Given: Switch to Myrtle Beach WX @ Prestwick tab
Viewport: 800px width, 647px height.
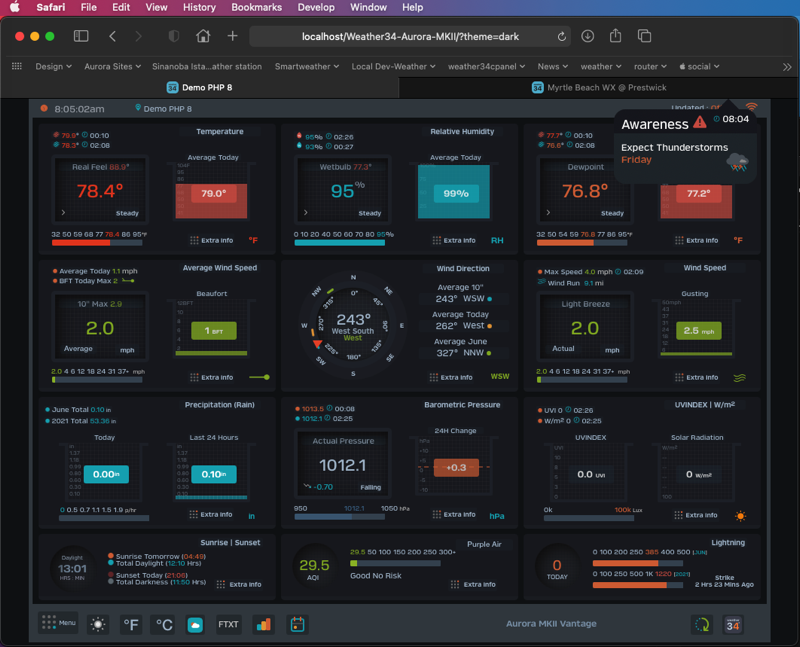Looking at the screenshot, I should click(598, 87).
